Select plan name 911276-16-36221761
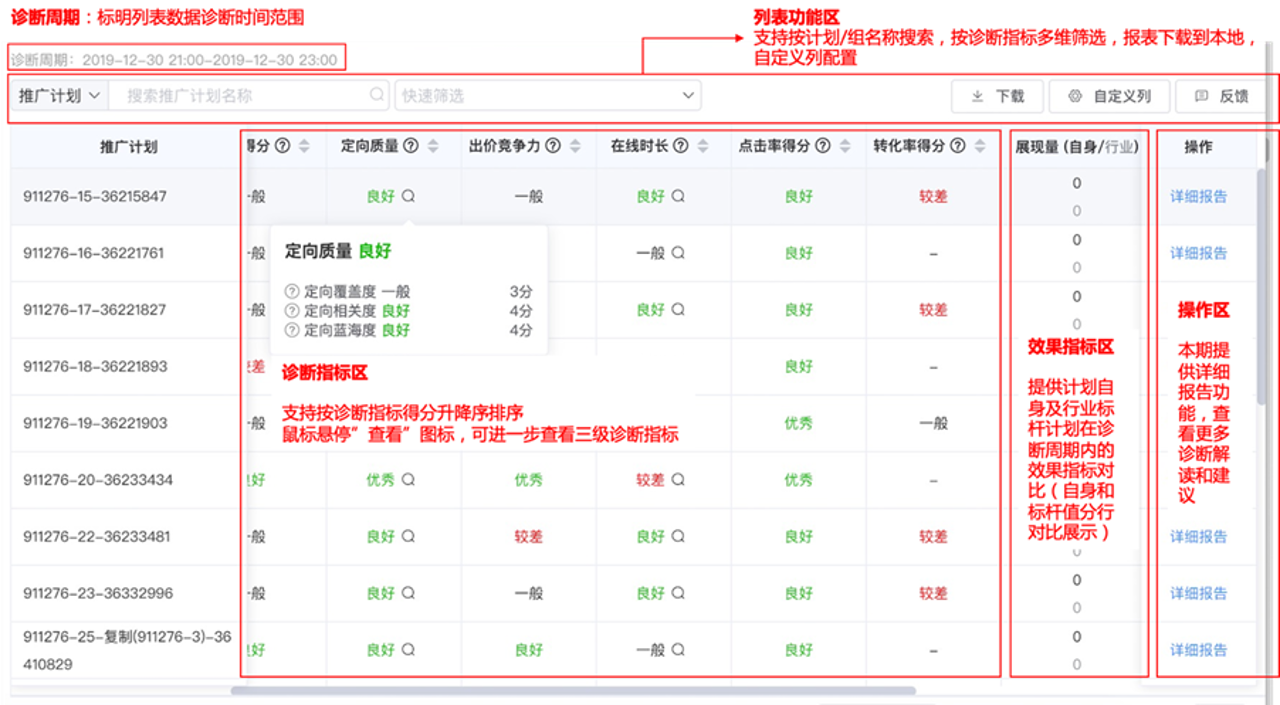Image resolution: width=1280 pixels, height=705 pixels. click(93, 254)
